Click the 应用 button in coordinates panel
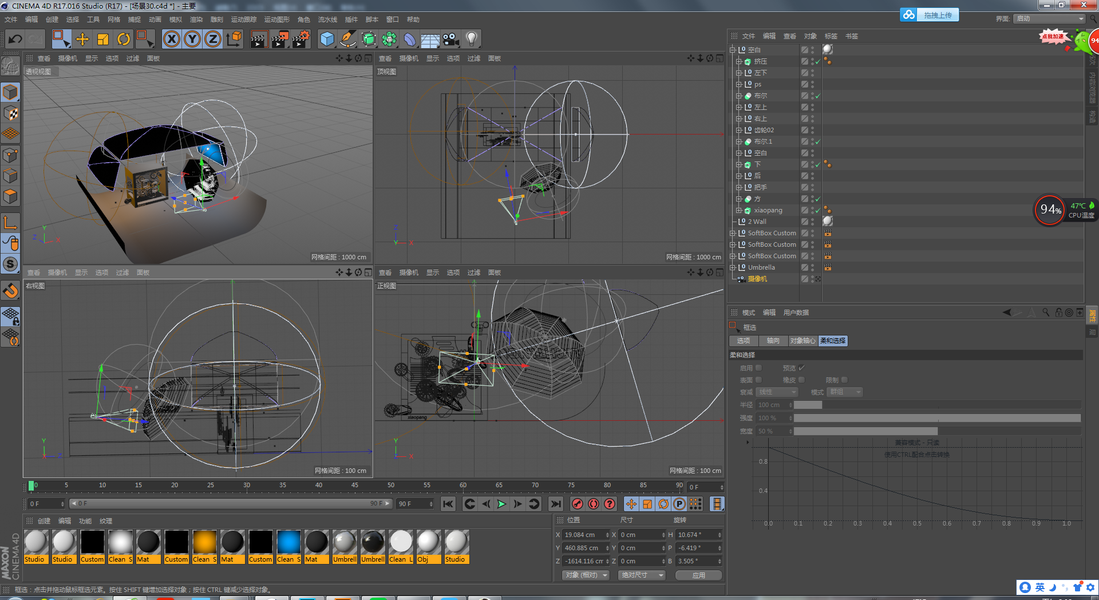This screenshot has width=1099, height=600. coord(699,575)
